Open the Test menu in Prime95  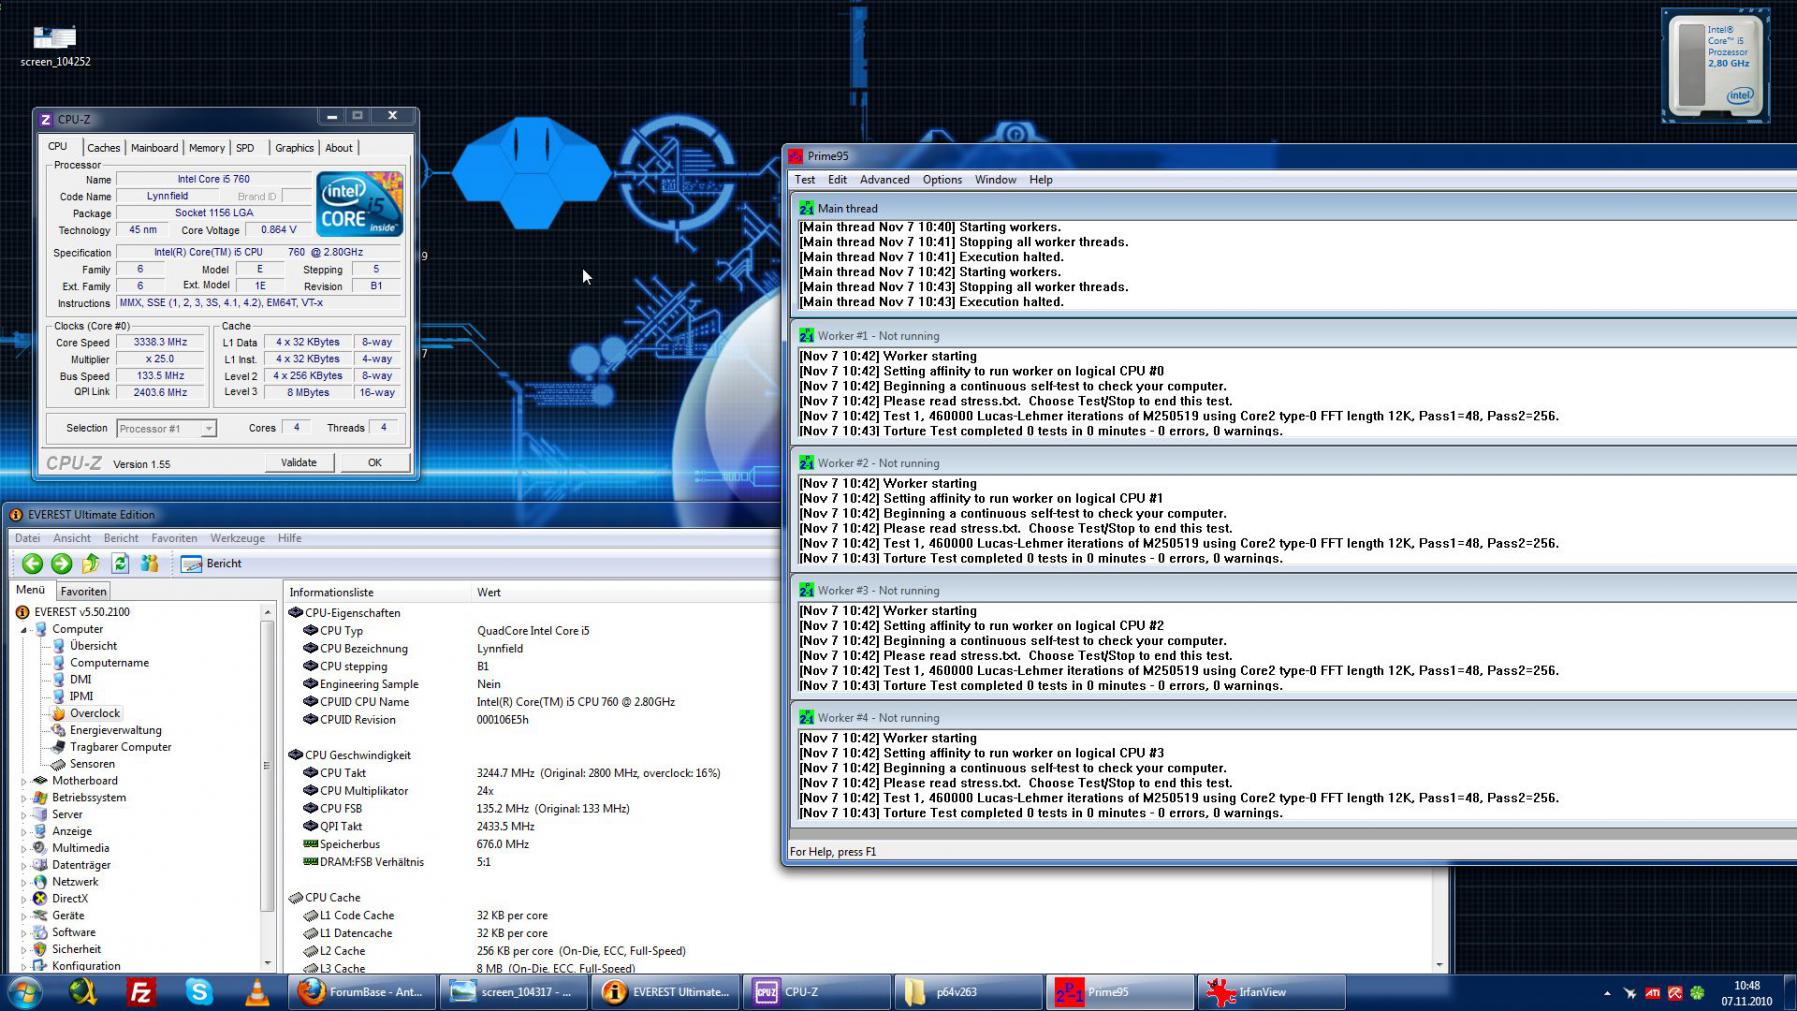click(805, 180)
